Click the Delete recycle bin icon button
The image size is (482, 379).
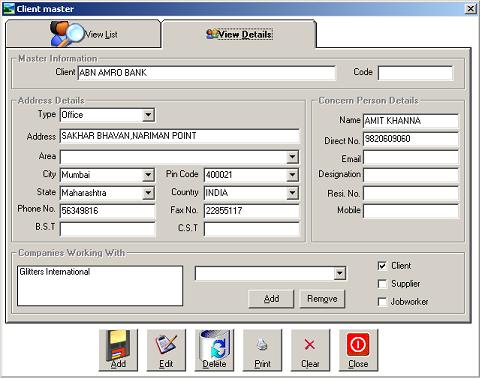[x=214, y=350]
